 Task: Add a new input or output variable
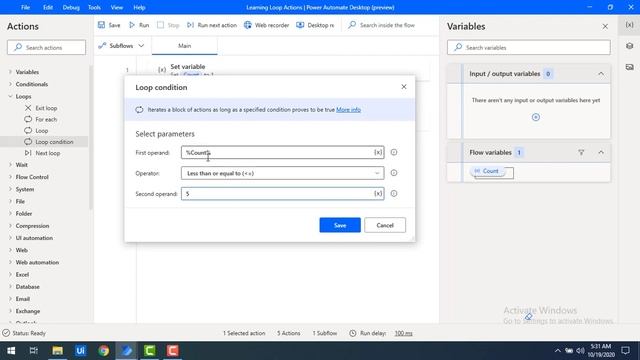click(536, 118)
